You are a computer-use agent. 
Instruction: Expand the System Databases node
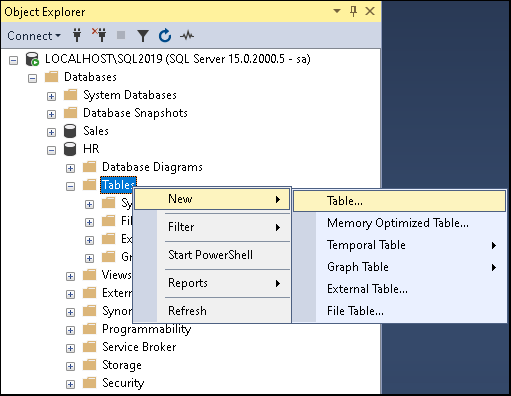click(51, 96)
